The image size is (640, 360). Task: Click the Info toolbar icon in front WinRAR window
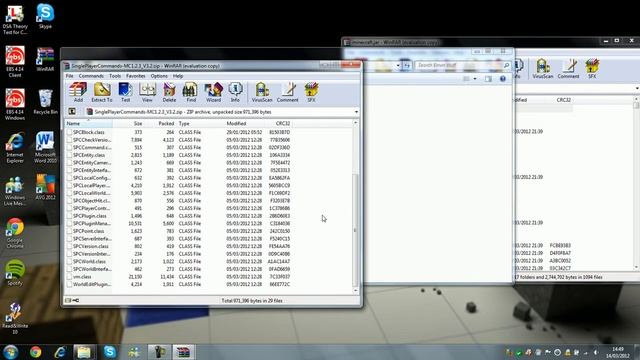coord(235,92)
